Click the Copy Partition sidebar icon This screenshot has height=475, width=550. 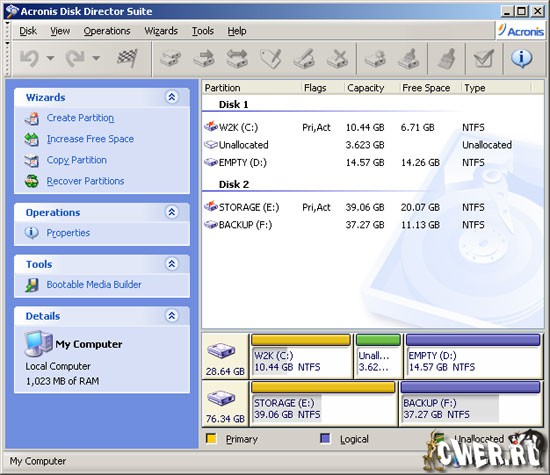tap(32, 160)
